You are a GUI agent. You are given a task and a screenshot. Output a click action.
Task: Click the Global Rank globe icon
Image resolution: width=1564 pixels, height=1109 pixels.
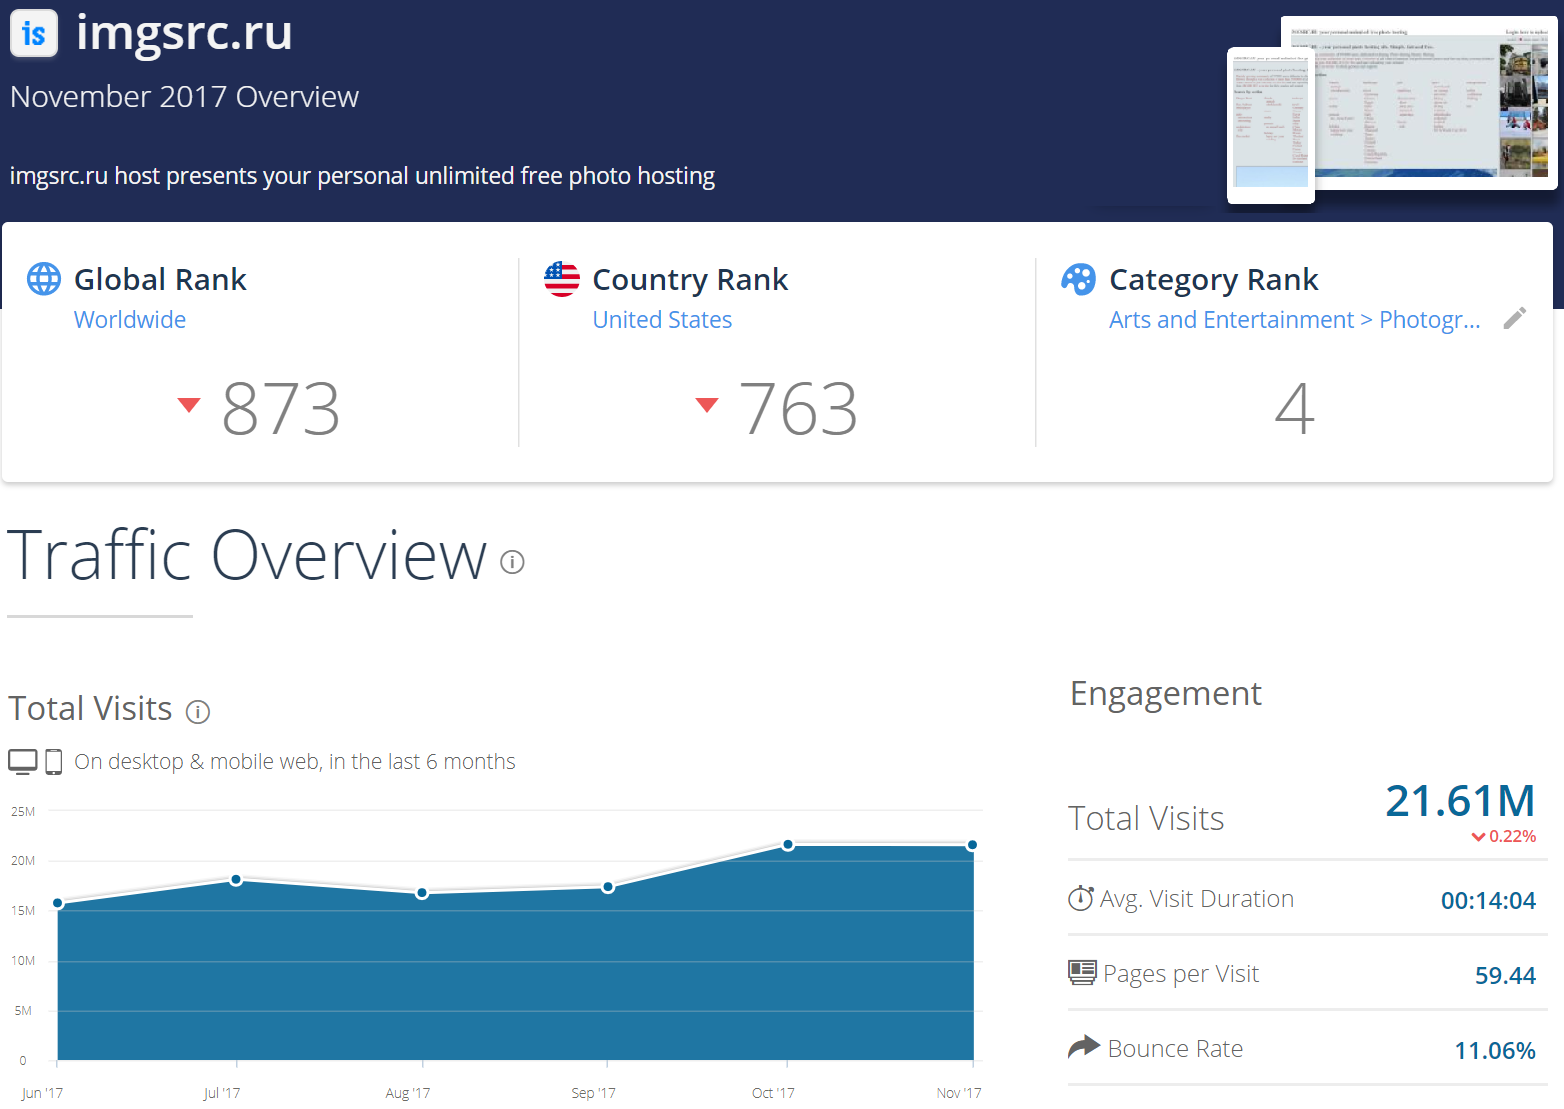point(44,279)
